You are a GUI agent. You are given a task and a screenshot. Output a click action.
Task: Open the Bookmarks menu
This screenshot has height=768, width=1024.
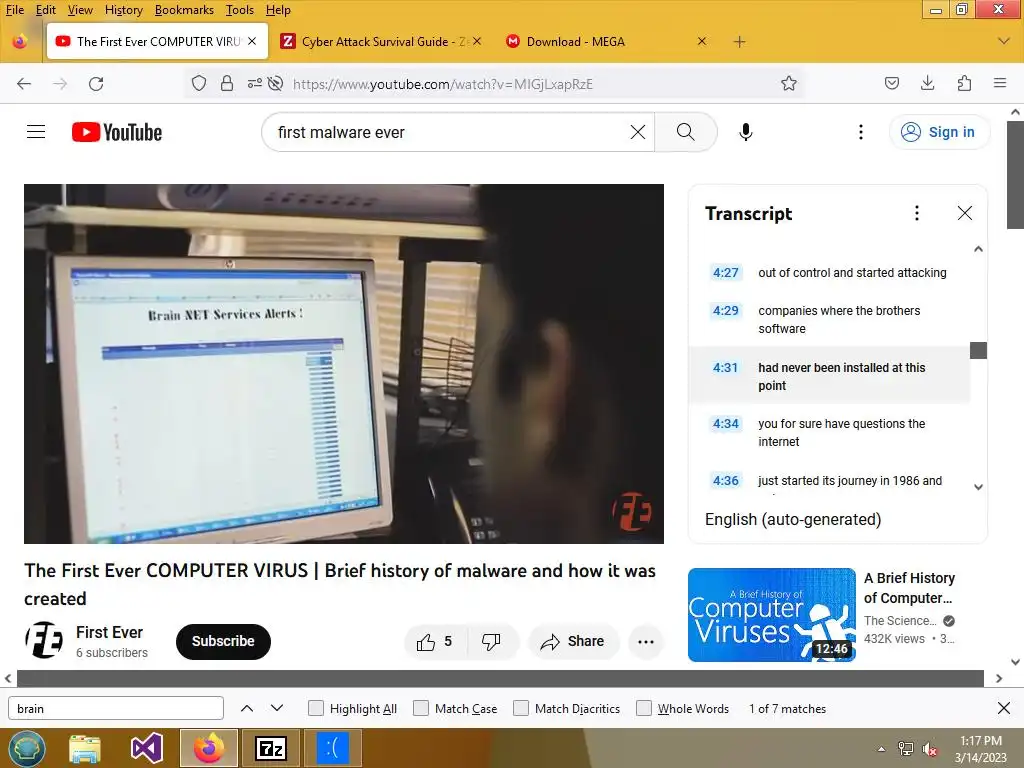point(184,10)
